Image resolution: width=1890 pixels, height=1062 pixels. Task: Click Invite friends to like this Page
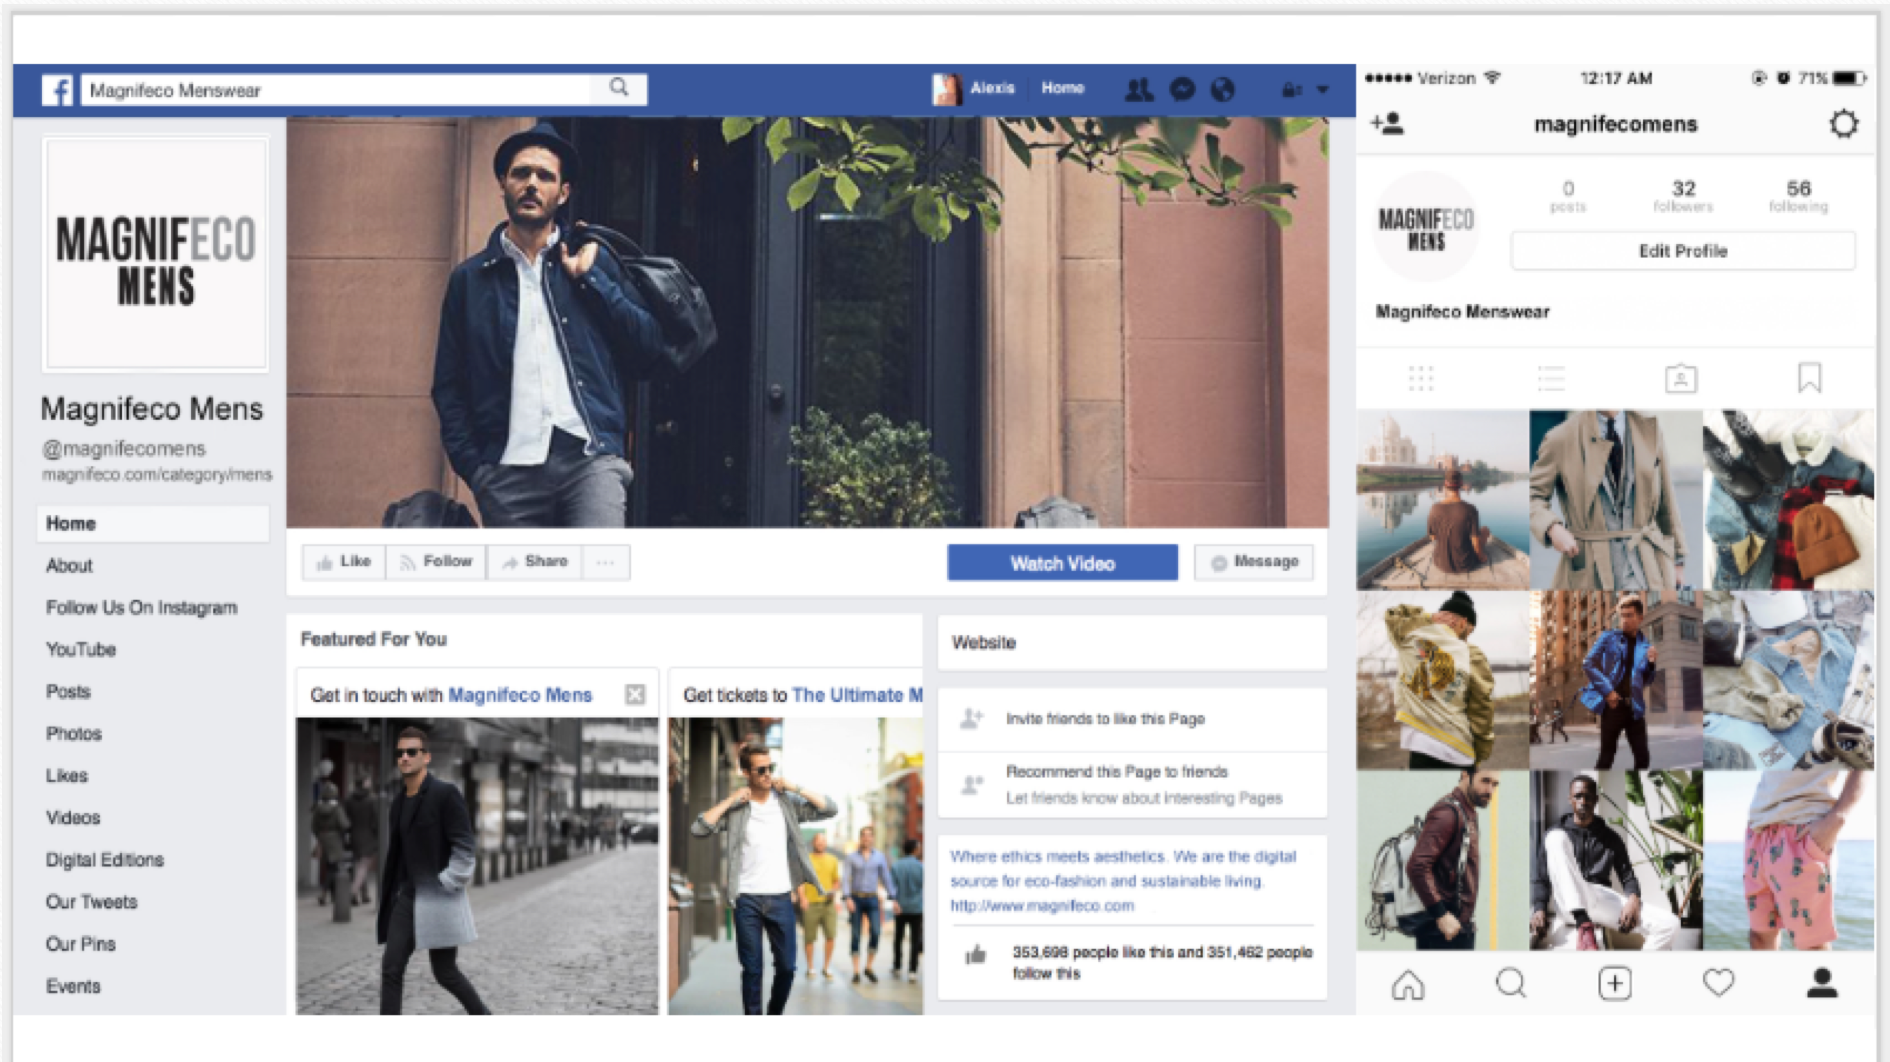coord(1105,719)
